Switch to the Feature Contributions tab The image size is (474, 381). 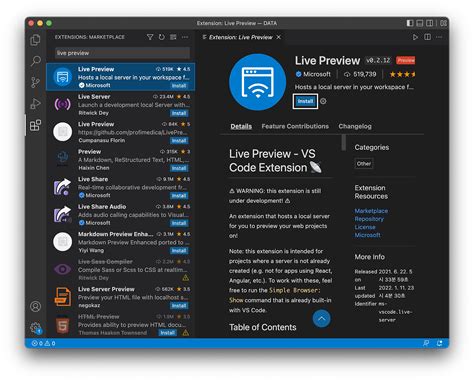point(295,126)
